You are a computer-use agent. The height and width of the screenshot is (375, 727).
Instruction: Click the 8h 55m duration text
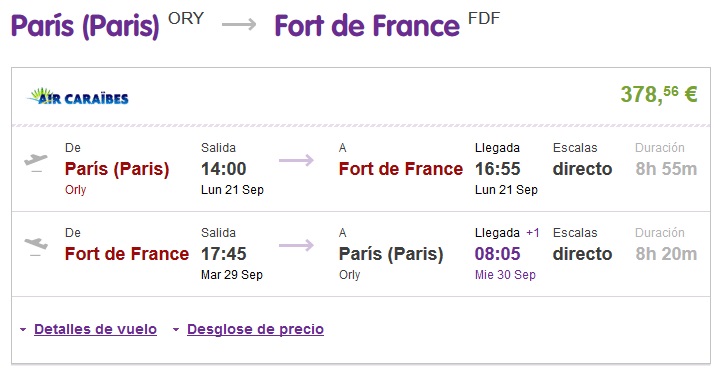coord(666,169)
